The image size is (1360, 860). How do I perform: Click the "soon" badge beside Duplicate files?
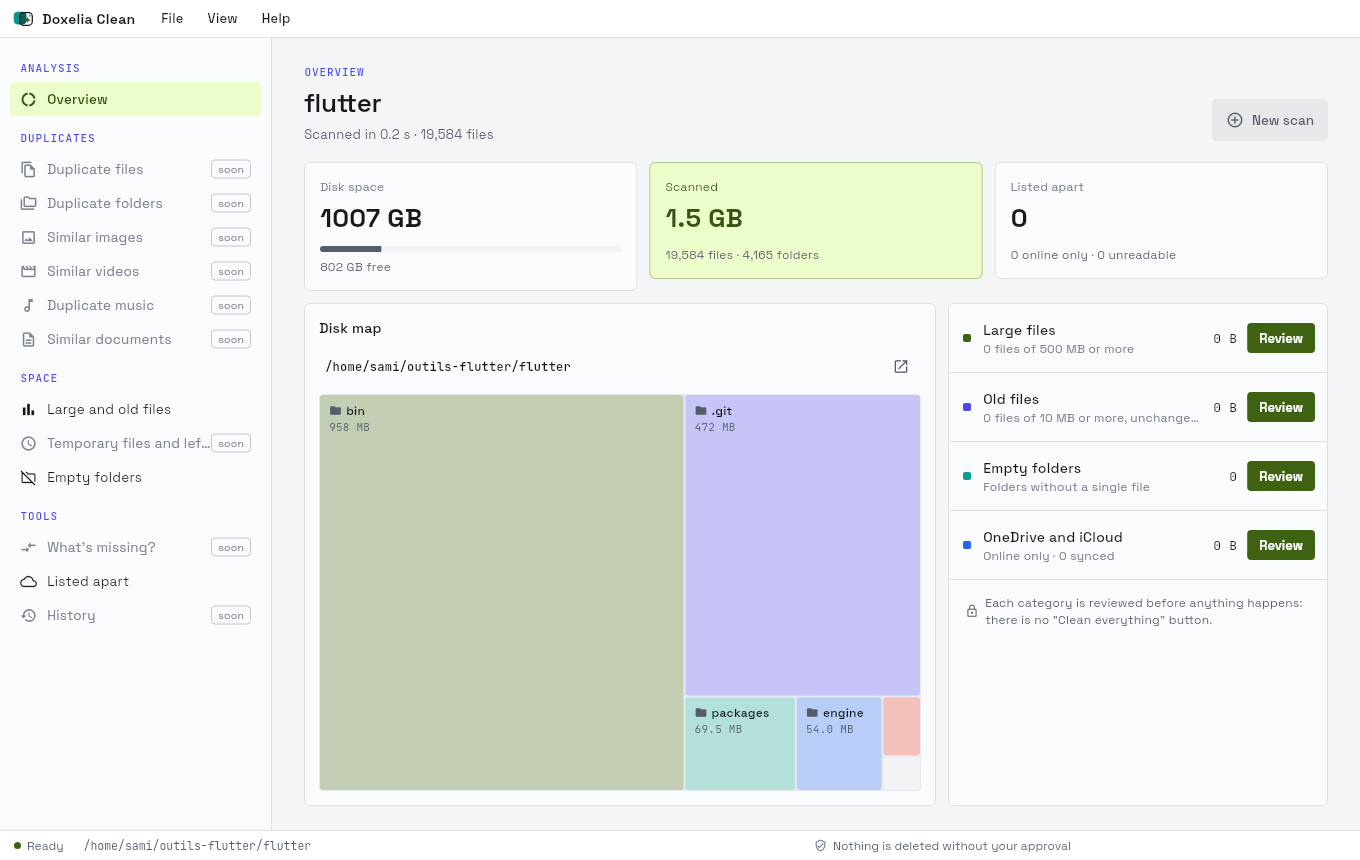[231, 169]
